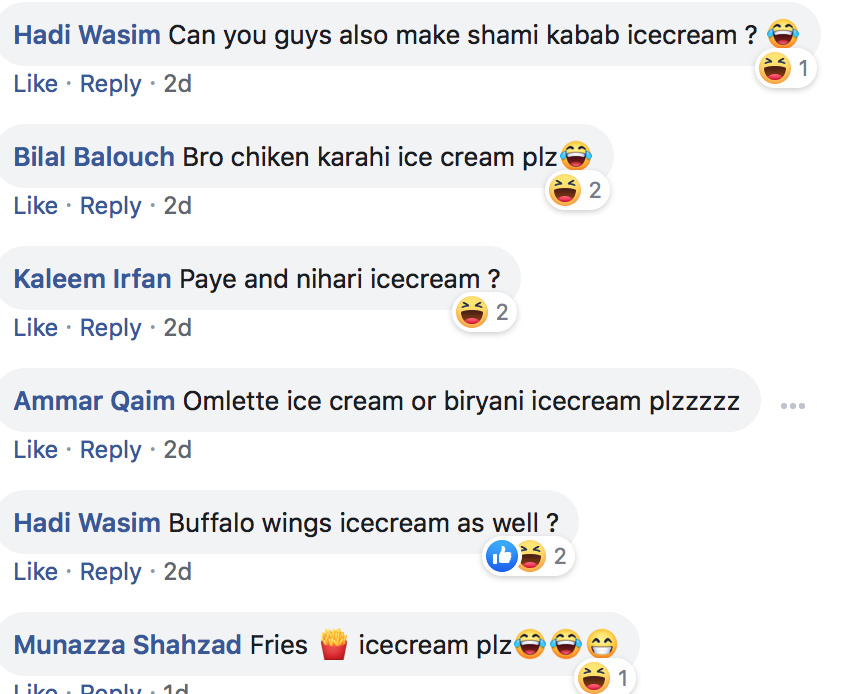The height and width of the screenshot is (694, 844).
Task: Reply to Hadi Wasim's shami kabab comment
Action: point(111,84)
